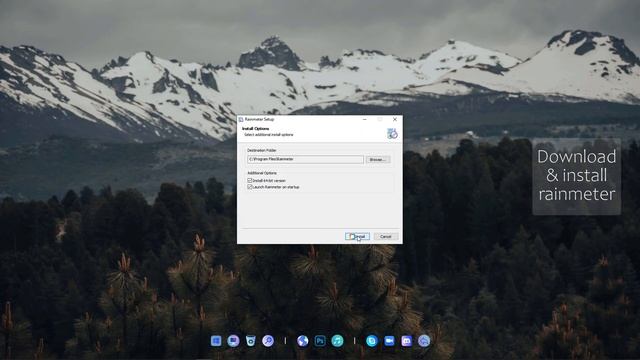Open the music note app in dock

[337, 341]
